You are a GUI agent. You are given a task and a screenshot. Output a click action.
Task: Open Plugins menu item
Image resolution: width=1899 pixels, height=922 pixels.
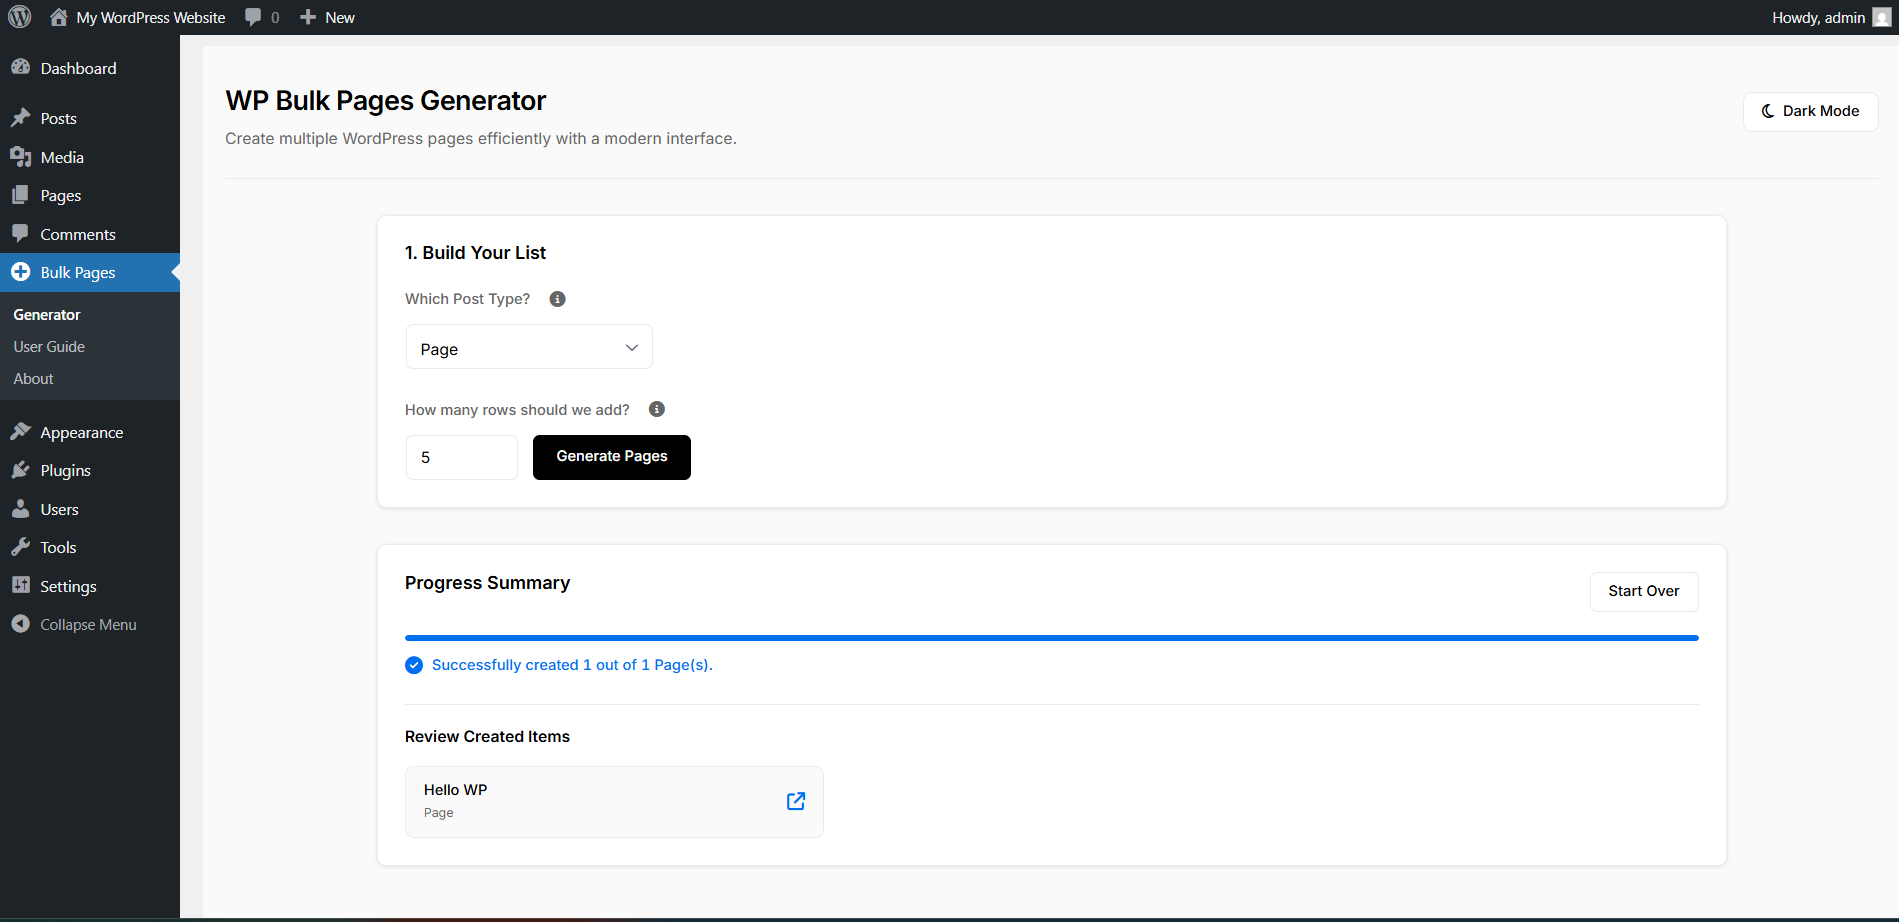[x=90, y=470]
